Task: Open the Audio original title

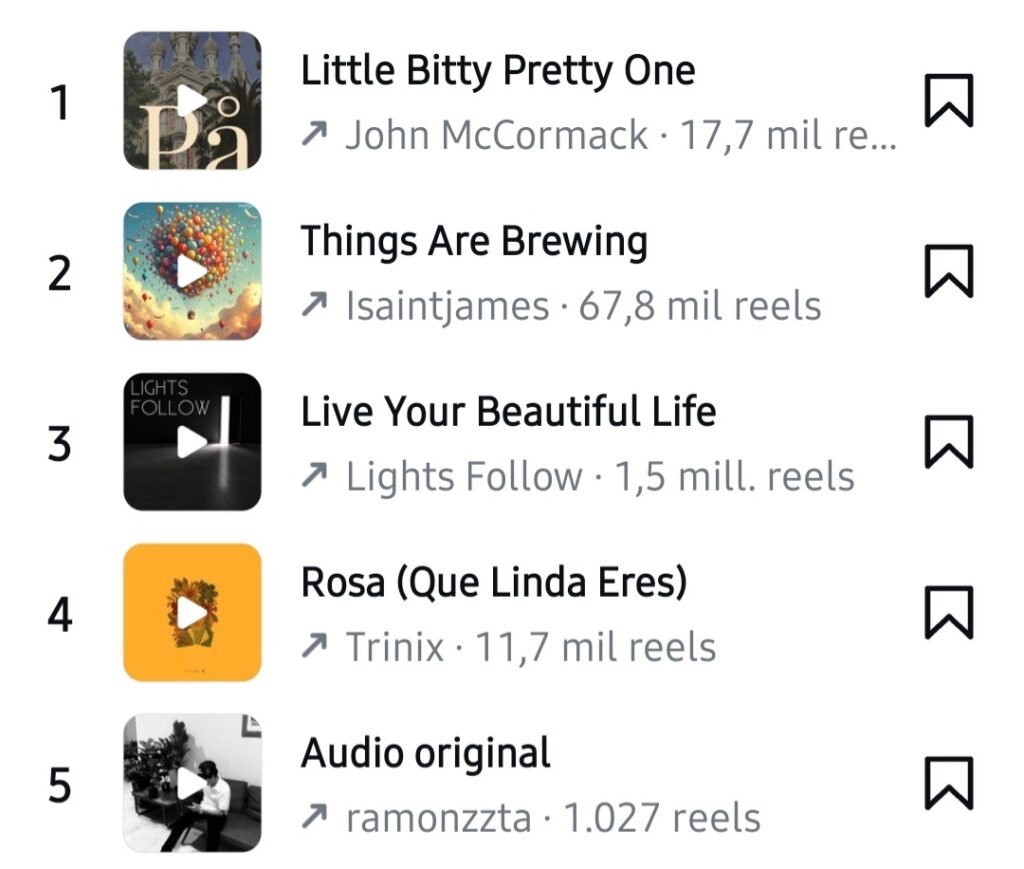Action: [425, 753]
